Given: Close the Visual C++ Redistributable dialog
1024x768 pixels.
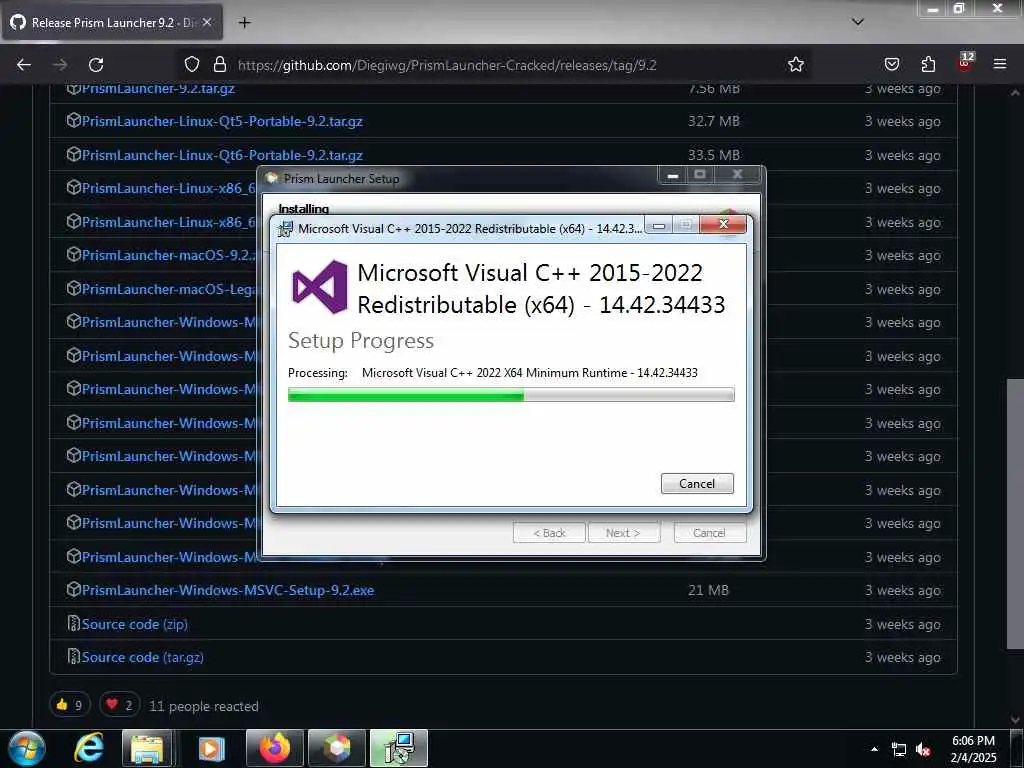Looking at the screenshot, I should (723, 225).
